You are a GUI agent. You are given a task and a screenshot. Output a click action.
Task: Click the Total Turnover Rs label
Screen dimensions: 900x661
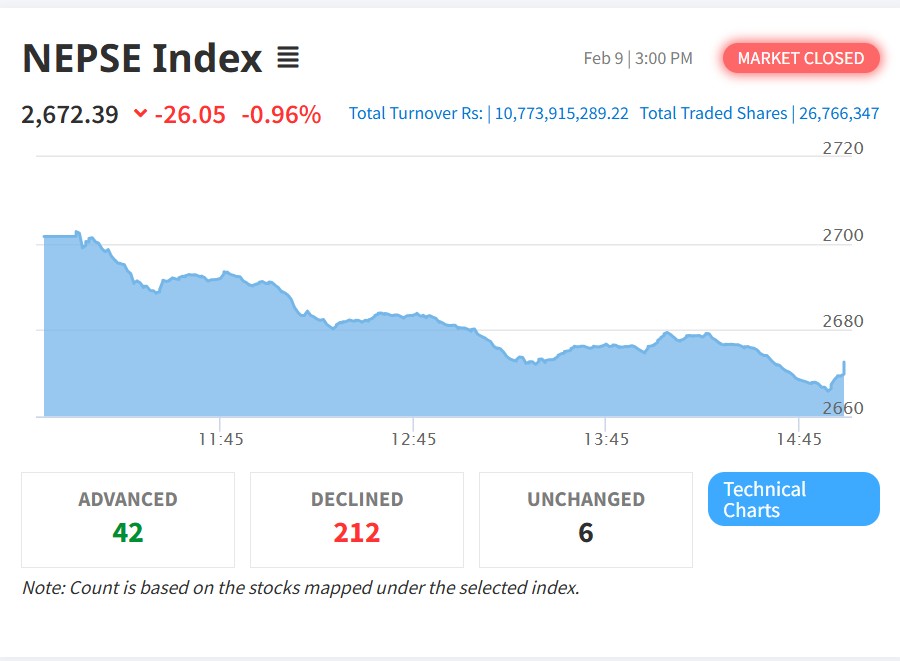click(416, 114)
